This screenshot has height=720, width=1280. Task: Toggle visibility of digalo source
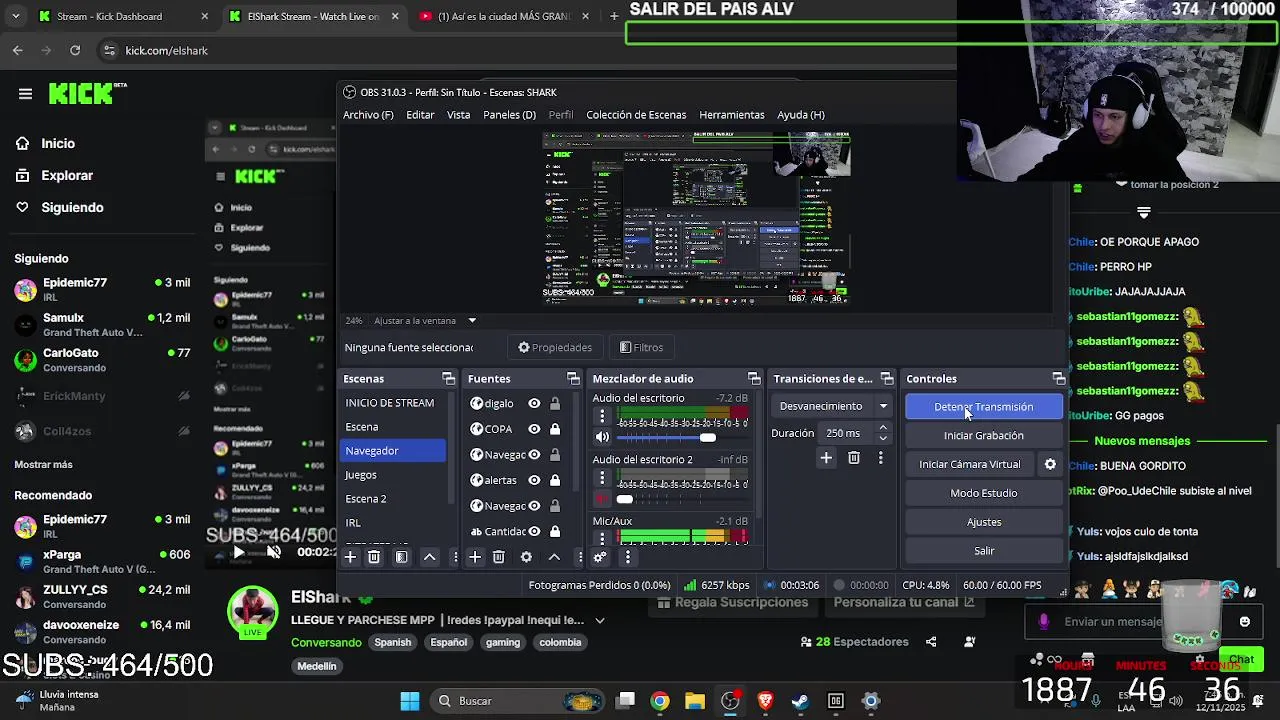(x=534, y=404)
